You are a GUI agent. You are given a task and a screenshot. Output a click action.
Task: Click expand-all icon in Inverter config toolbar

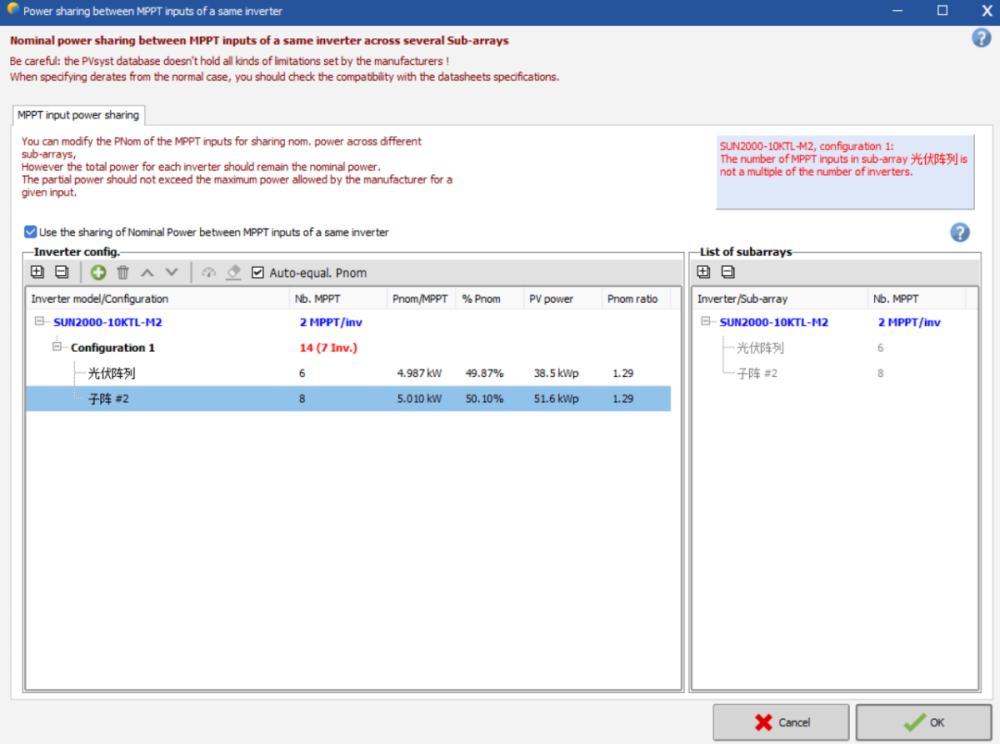tap(37, 272)
